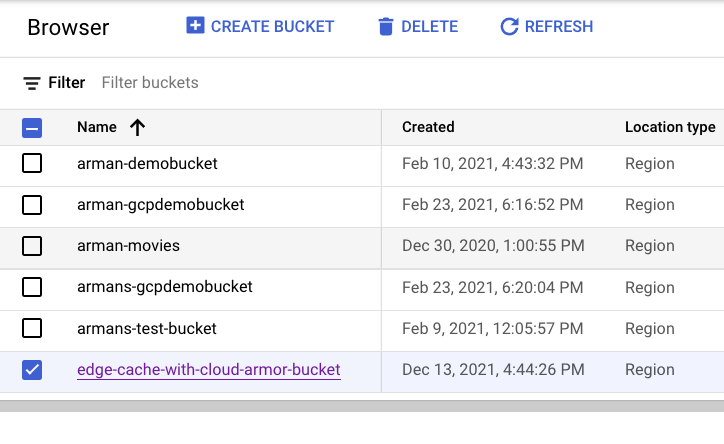724x444 pixels.
Task: Toggle the select-all header checkbox
Action: (32, 127)
